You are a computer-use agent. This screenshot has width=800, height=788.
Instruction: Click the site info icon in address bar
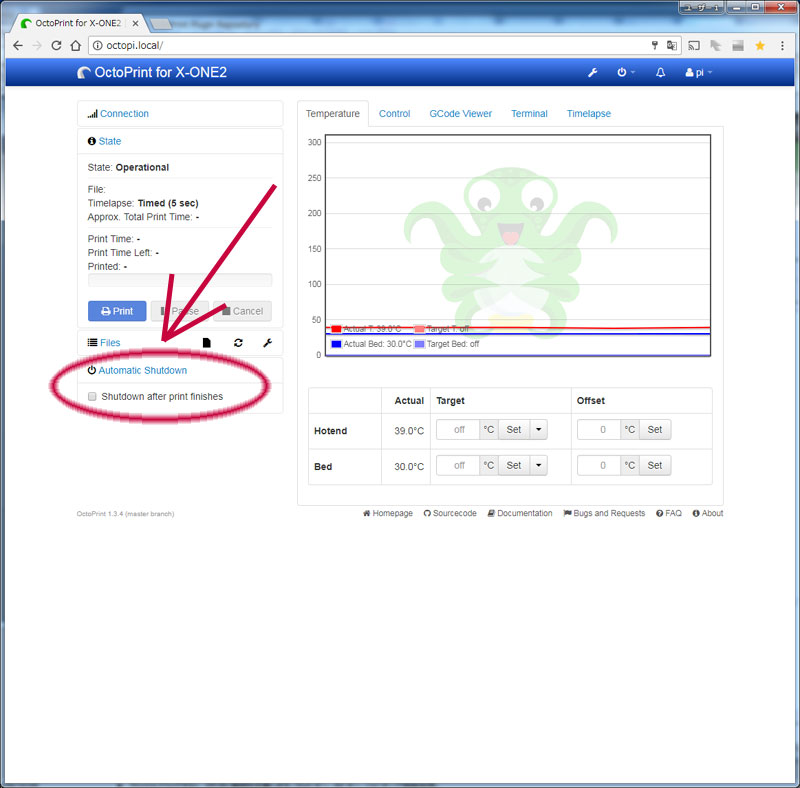point(97,45)
